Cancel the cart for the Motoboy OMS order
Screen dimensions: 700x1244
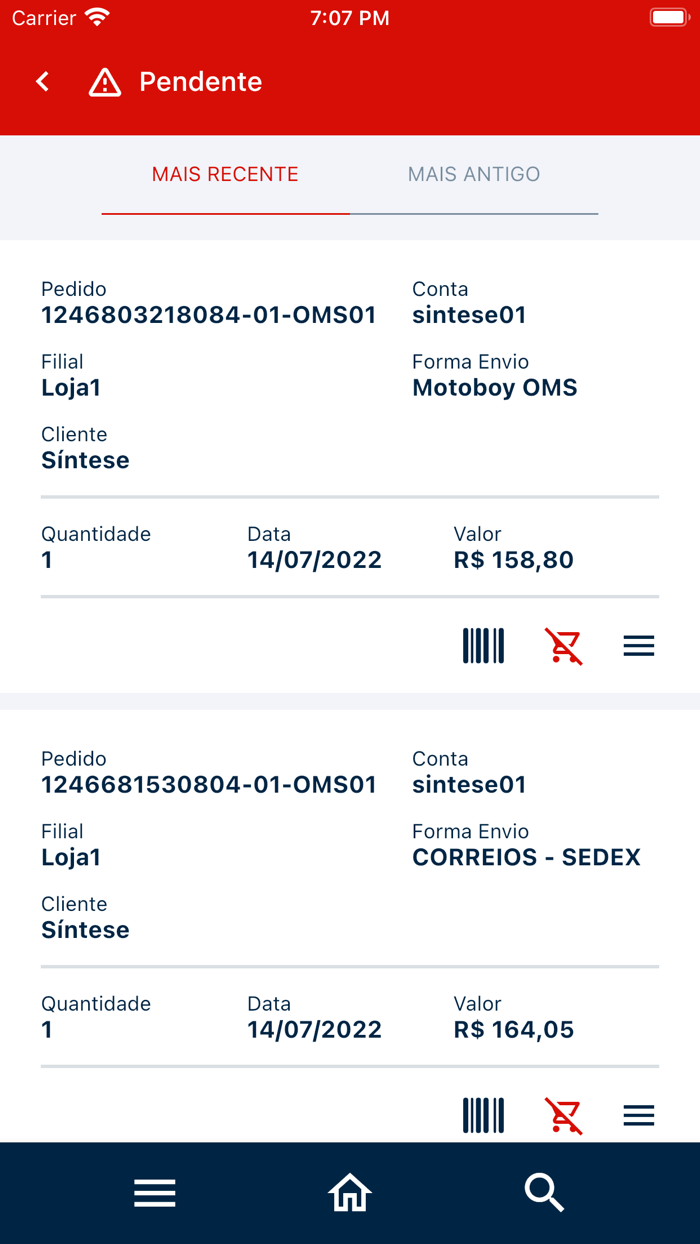tap(563, 646)
